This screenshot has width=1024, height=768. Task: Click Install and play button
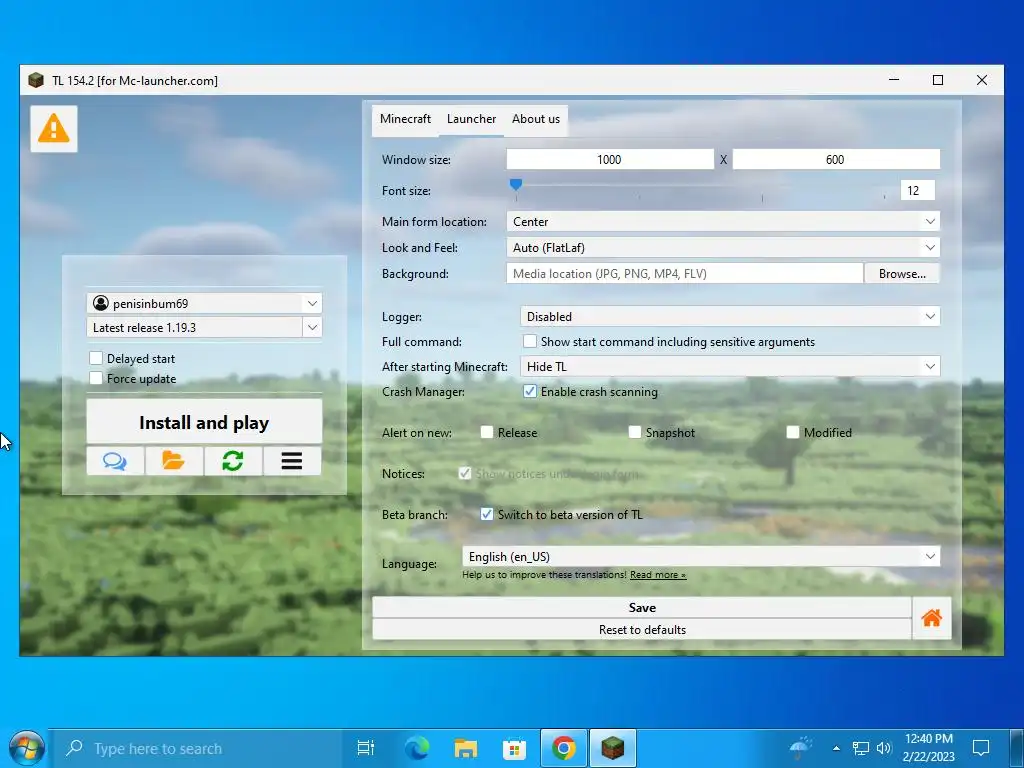pos(204,422)
